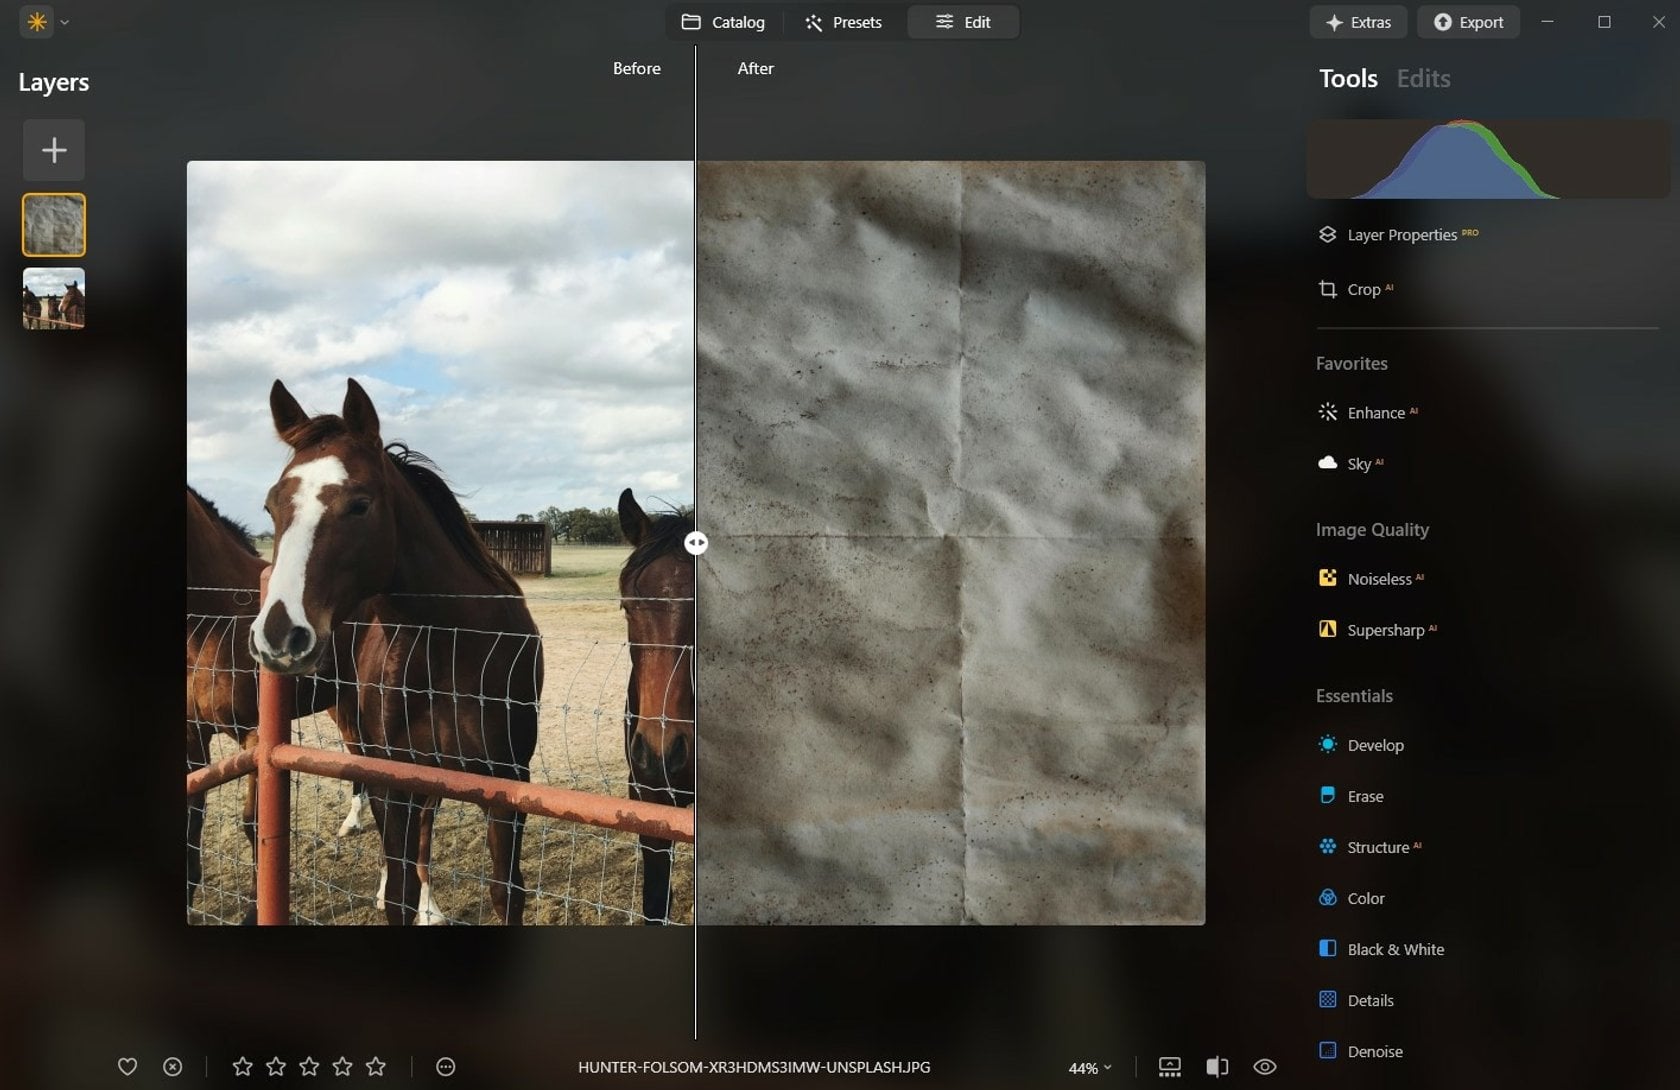Expand the Luminar logo chevron menu
1680x1090 pixels.
pyautogui.click(x=64, y=22)
